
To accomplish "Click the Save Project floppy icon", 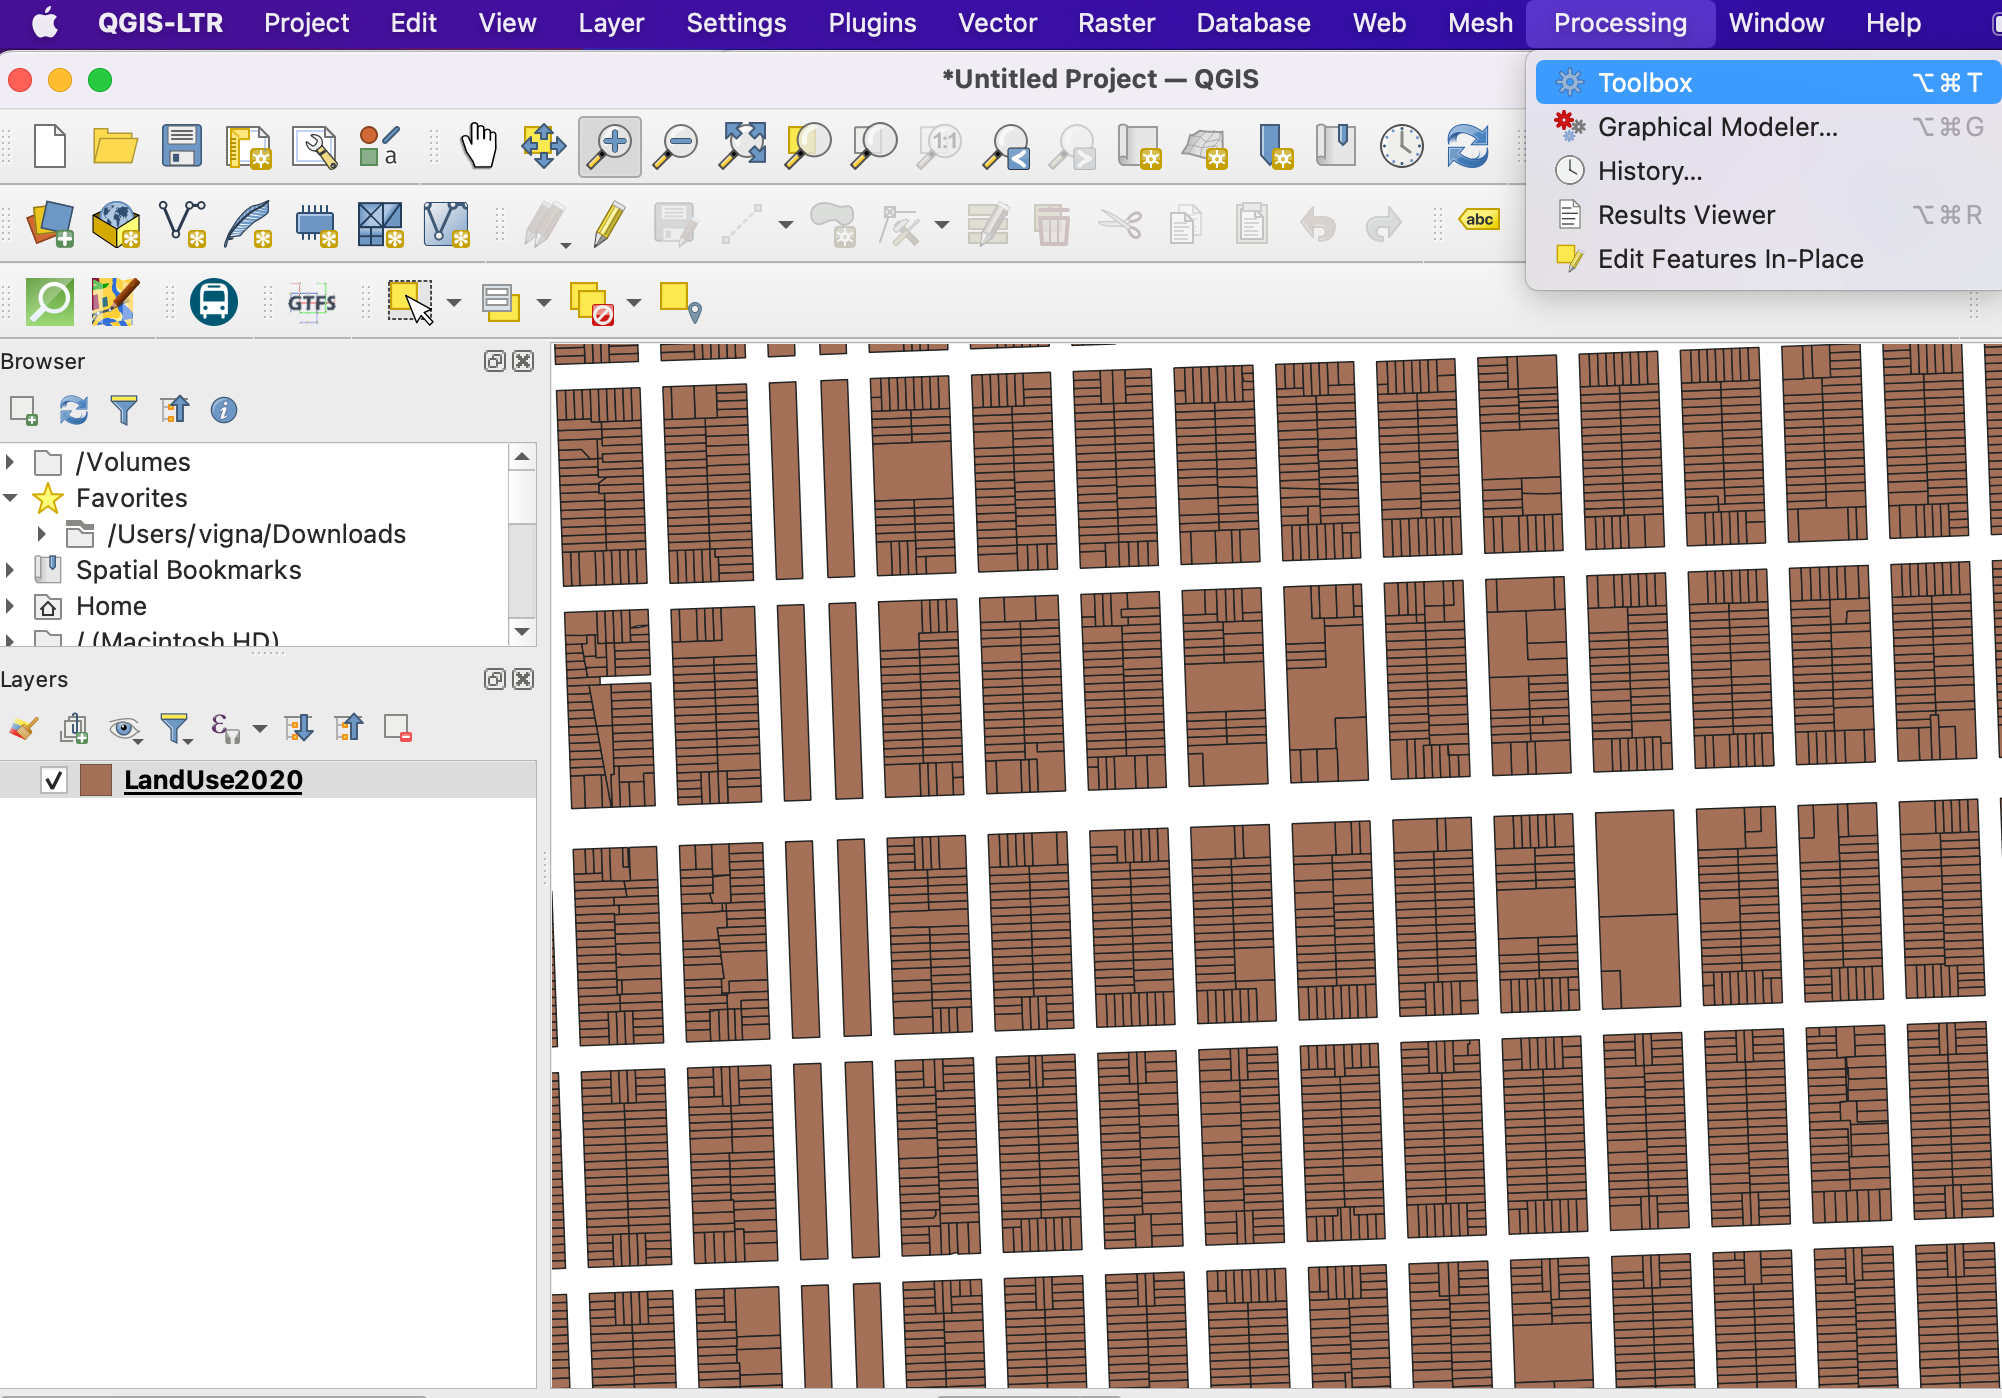I will click(182, 146).
